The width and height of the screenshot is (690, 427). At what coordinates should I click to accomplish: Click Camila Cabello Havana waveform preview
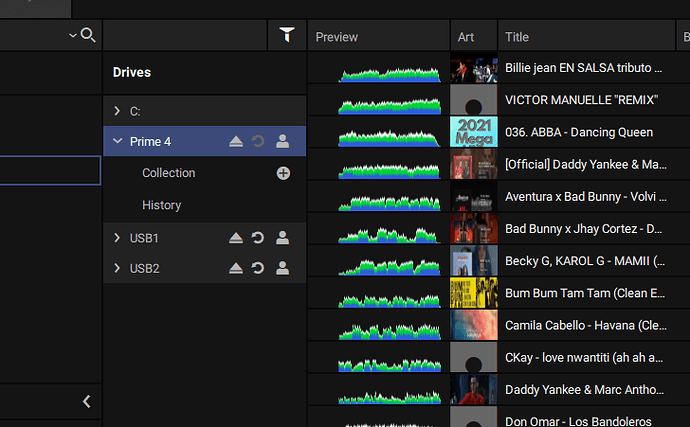pos(389,331)
